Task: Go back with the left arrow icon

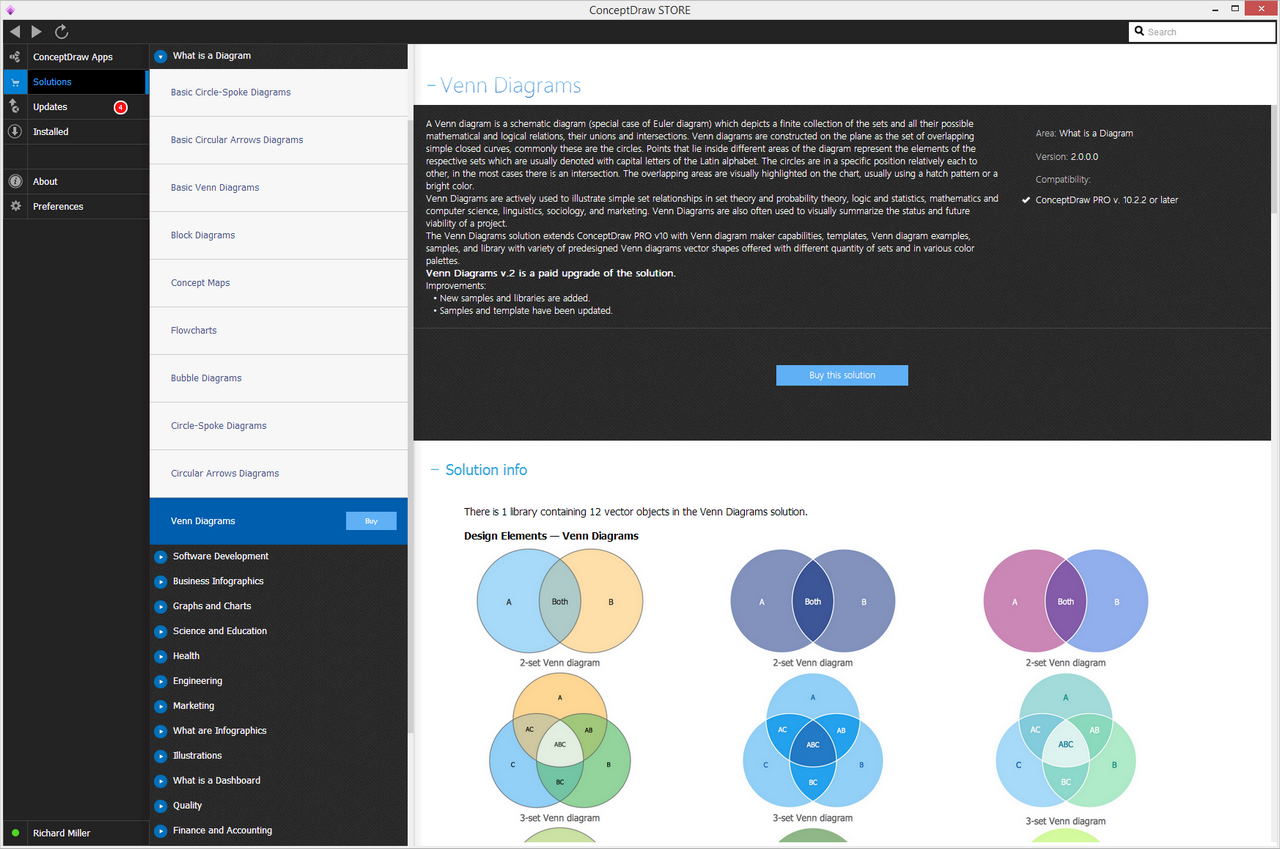Action: click(14, 32)
